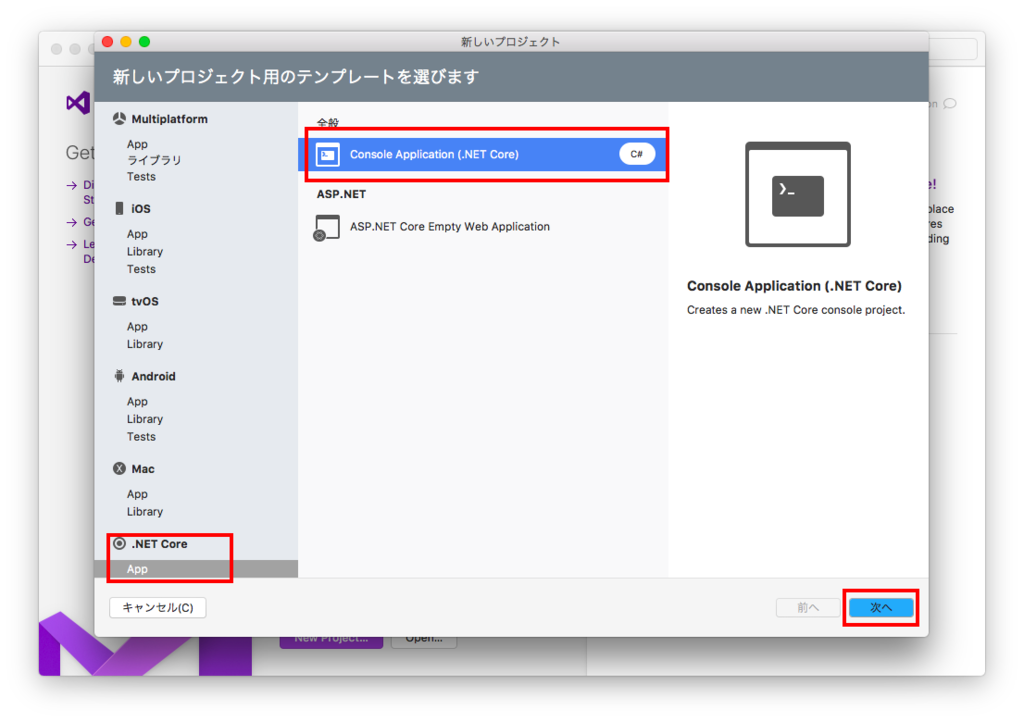
Task: Click the Visual Studio purple logo in the corner
Action: click(x=78, y=103)
